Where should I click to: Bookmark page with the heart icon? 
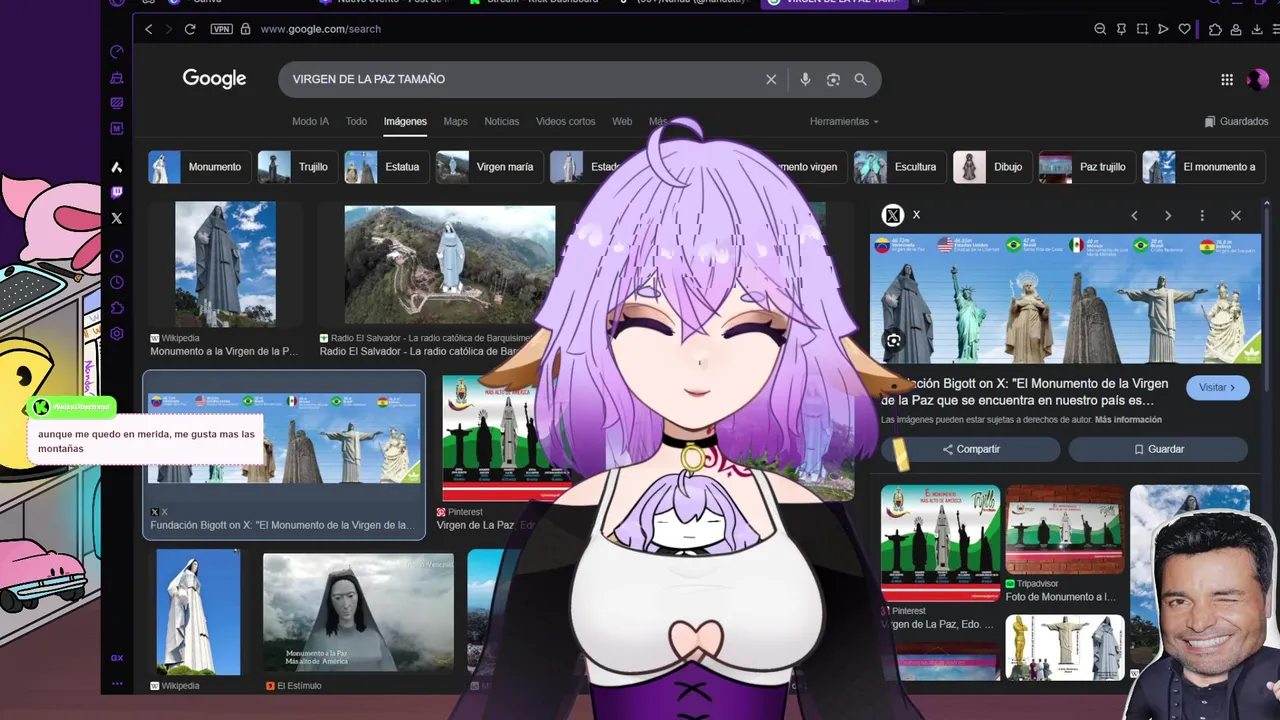[1185, 29]
